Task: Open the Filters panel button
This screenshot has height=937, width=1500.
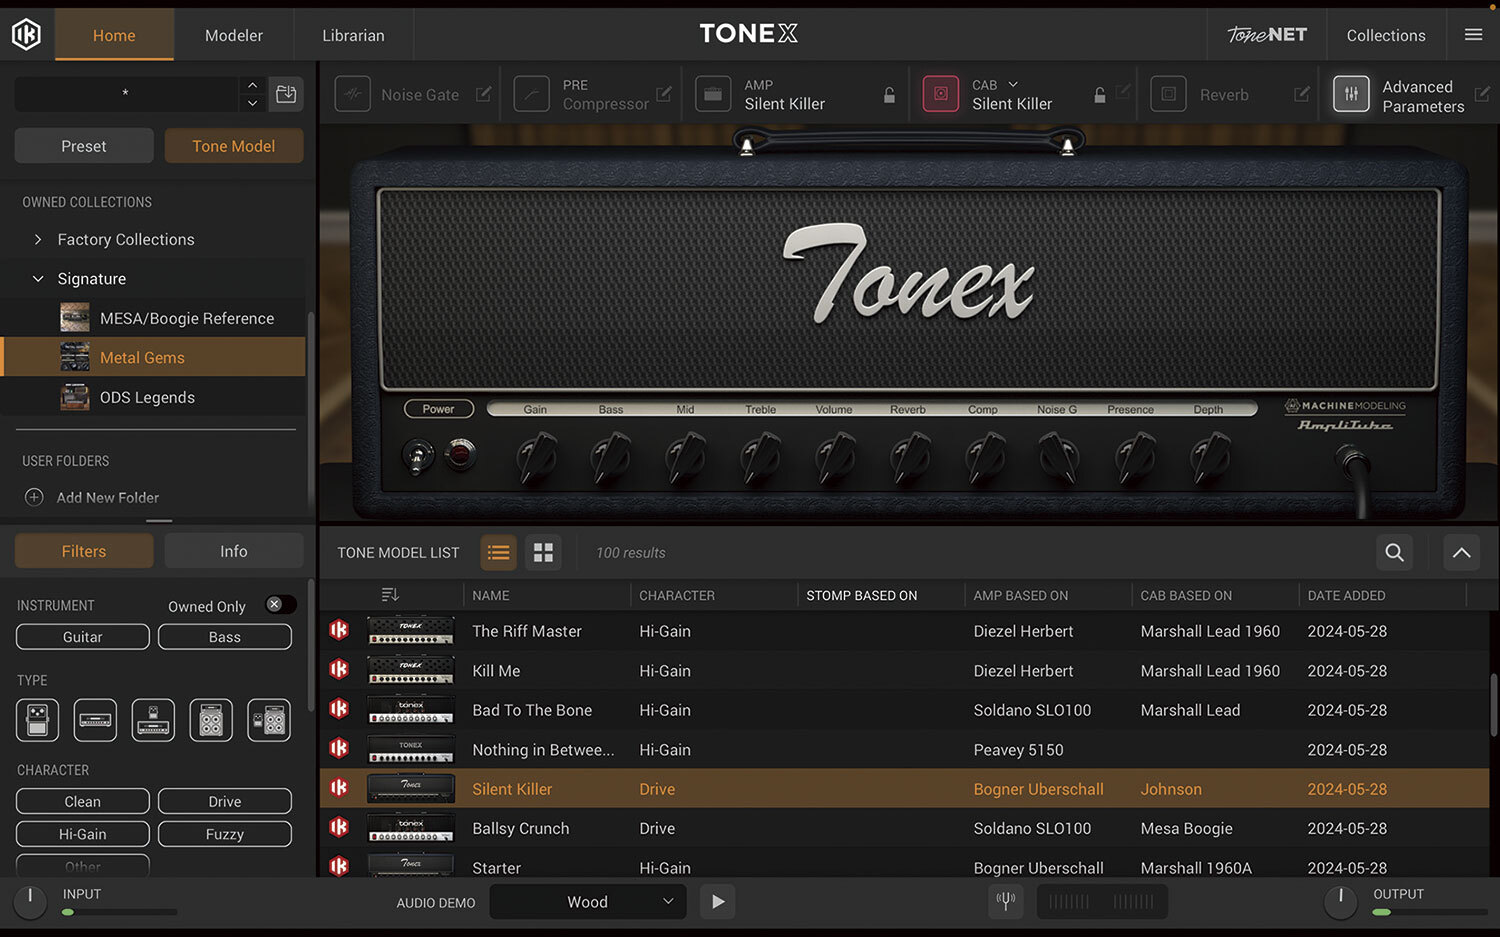Action: click(x=84, y=551)
